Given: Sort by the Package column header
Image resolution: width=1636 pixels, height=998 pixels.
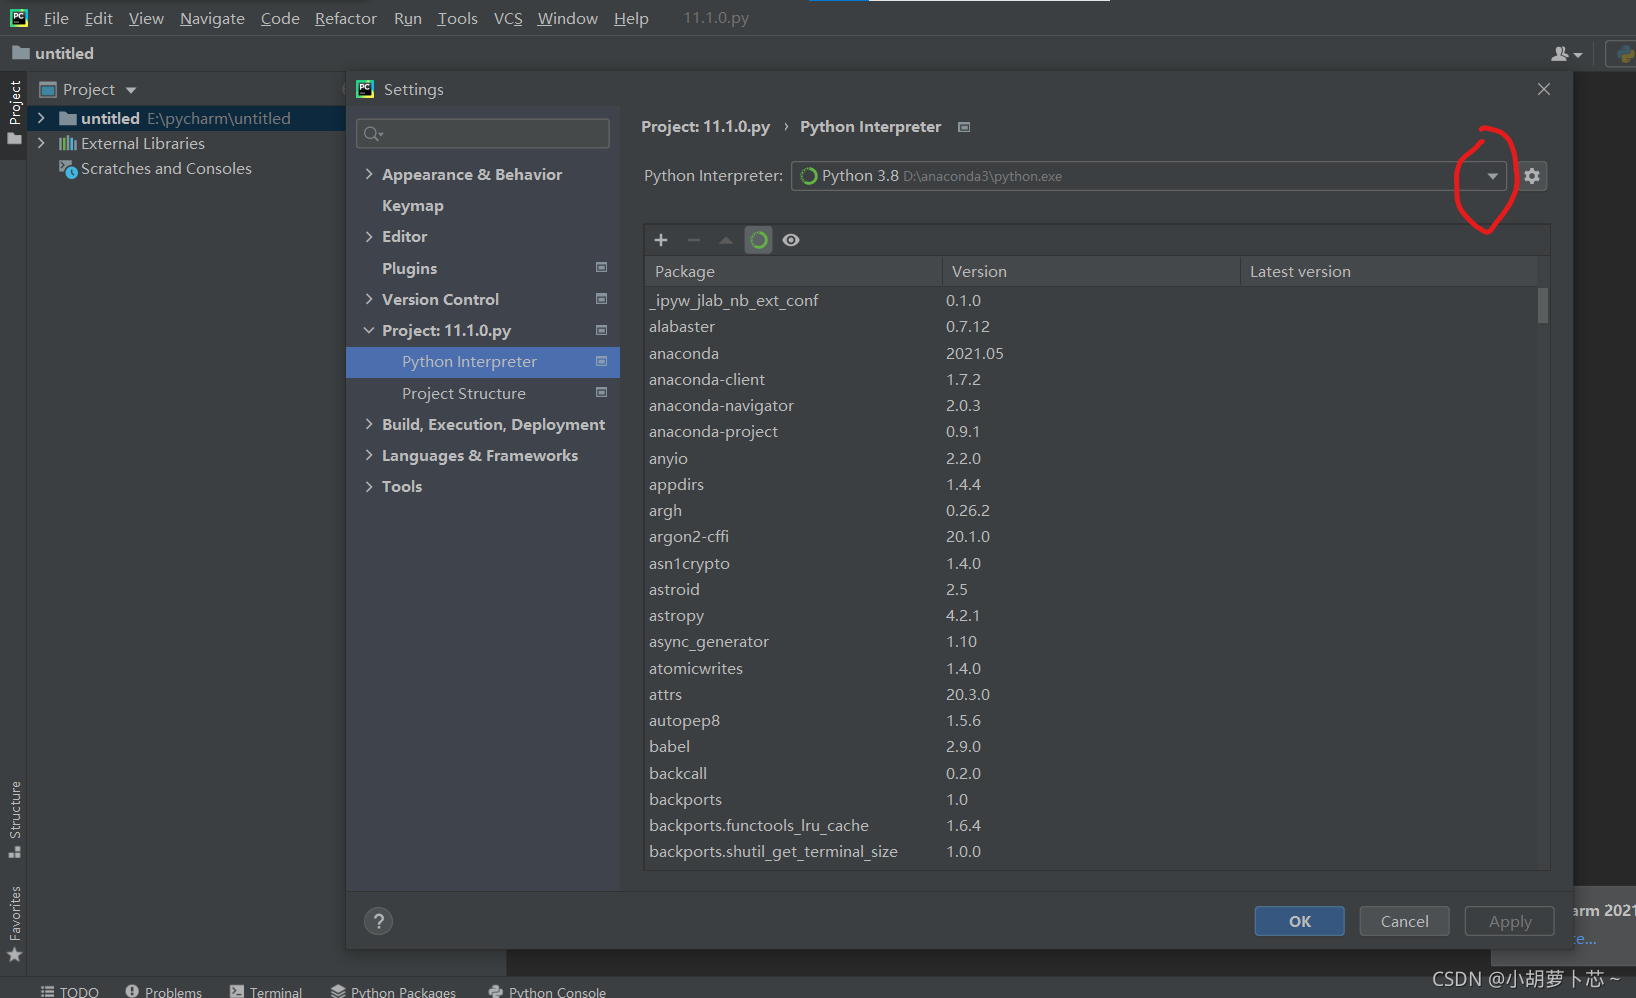Looking at the screenshot, I should coord(794,271).
